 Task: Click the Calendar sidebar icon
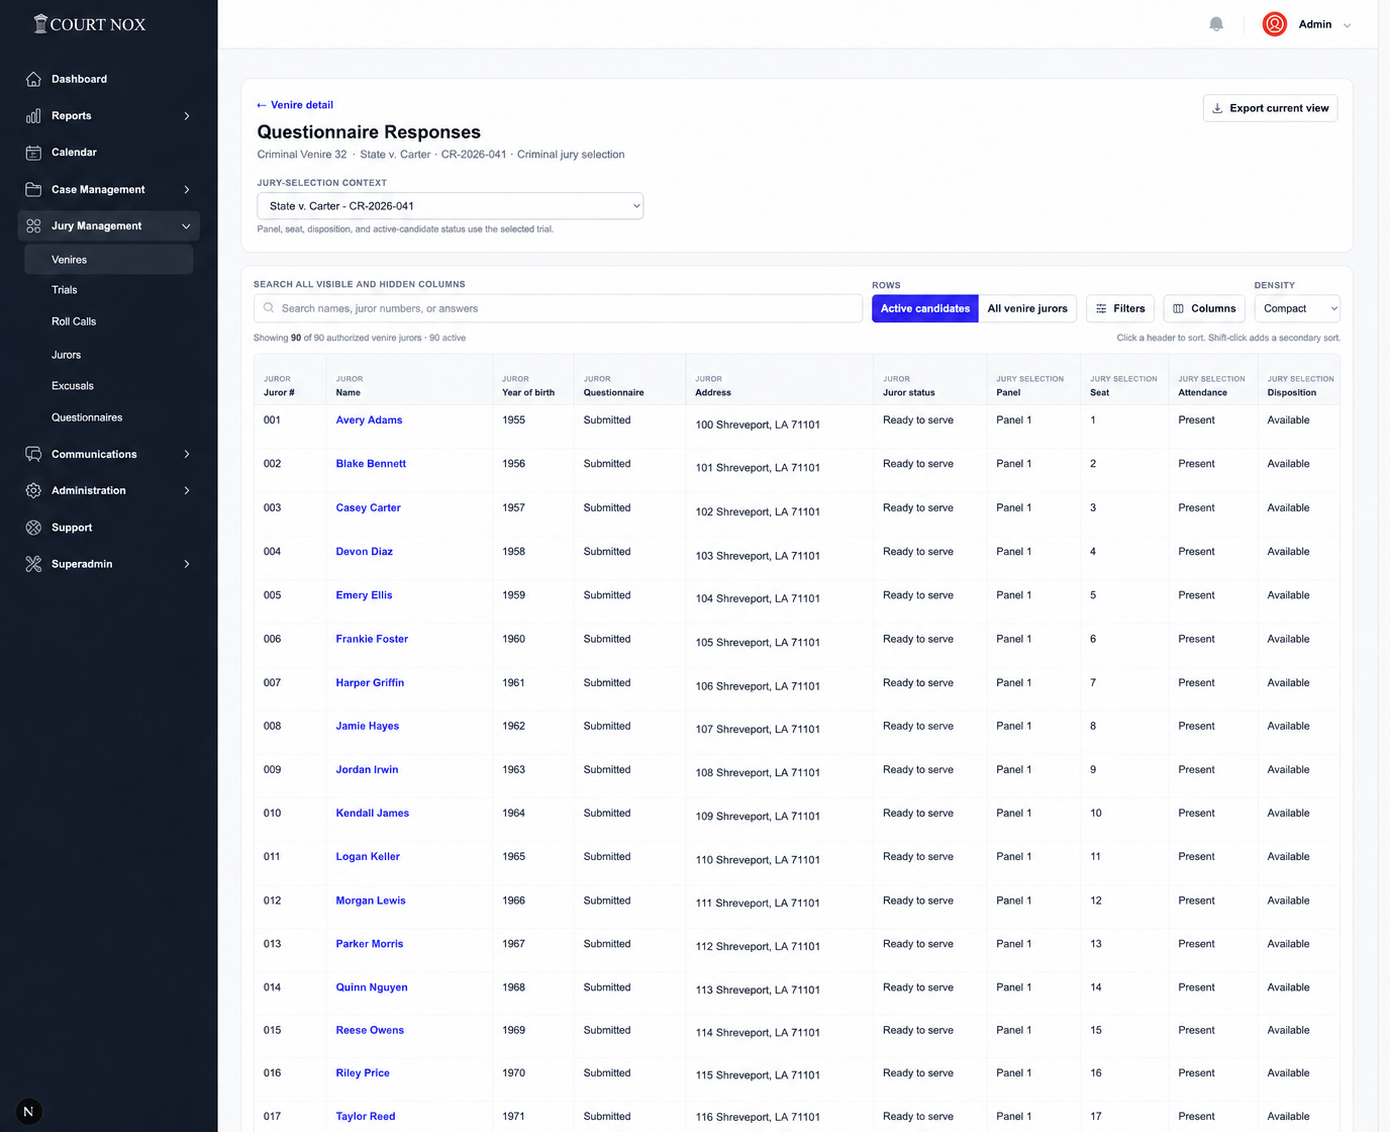tap(34, 152)
